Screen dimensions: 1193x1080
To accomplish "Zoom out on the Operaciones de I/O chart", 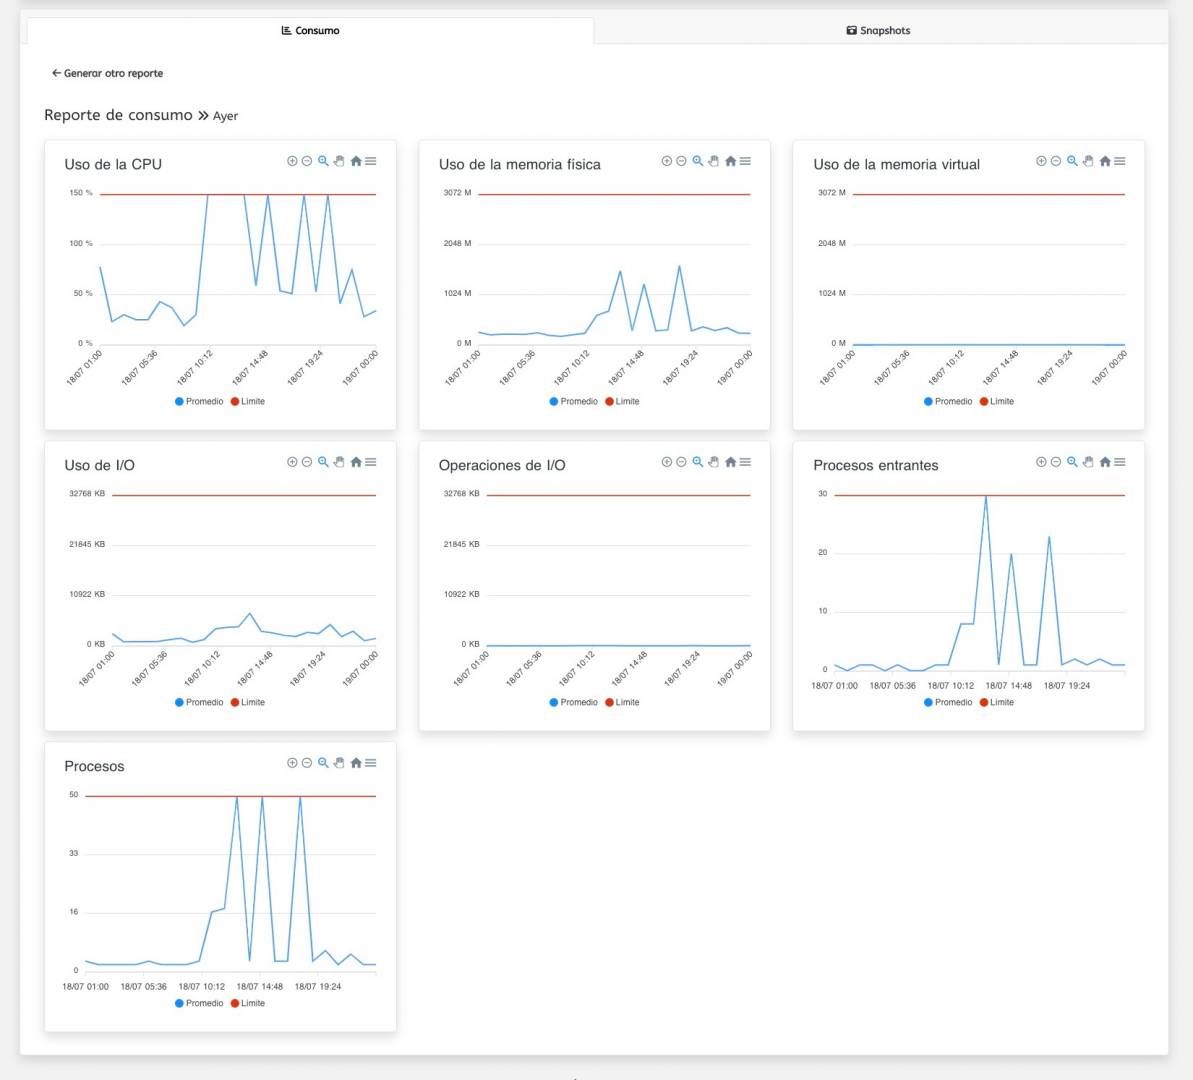I will [681, 462].
